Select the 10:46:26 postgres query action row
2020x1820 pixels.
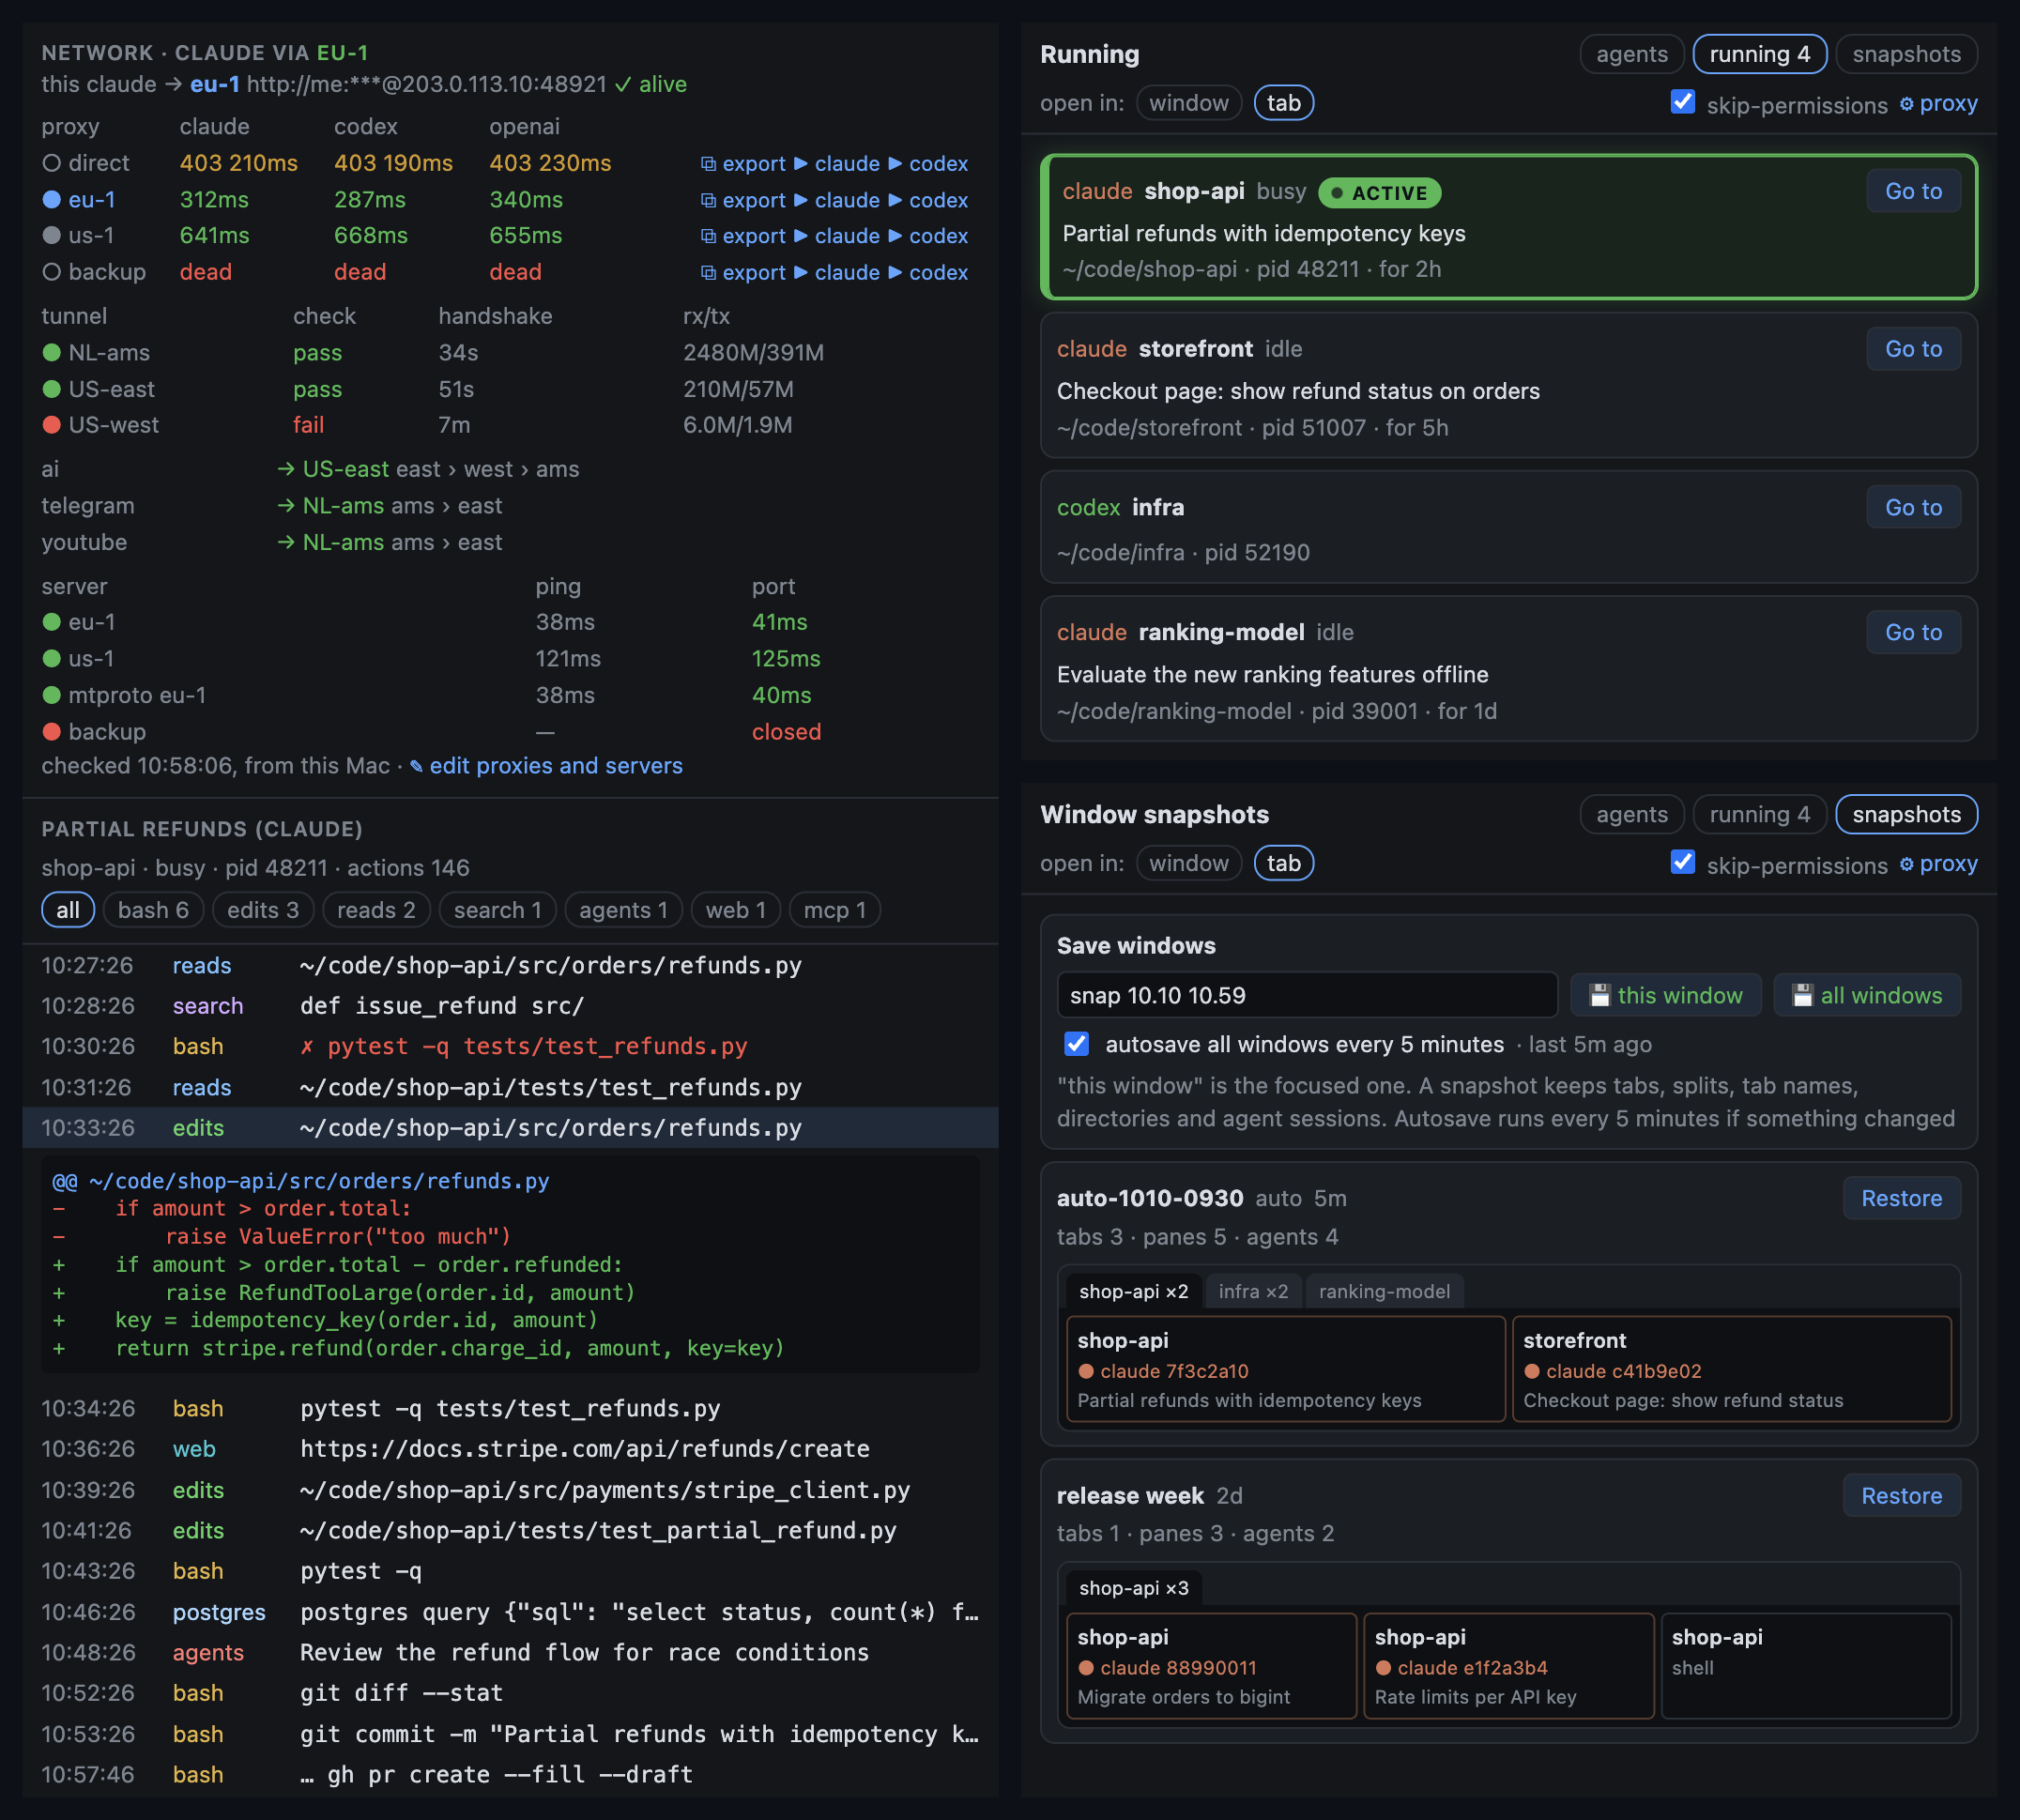click(x=510, y=1612)
